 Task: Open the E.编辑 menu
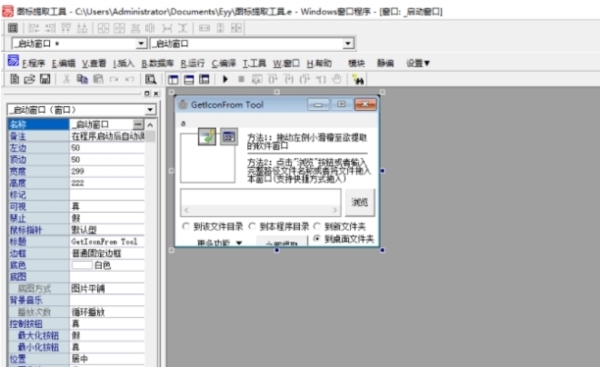[x=64, y=64]
